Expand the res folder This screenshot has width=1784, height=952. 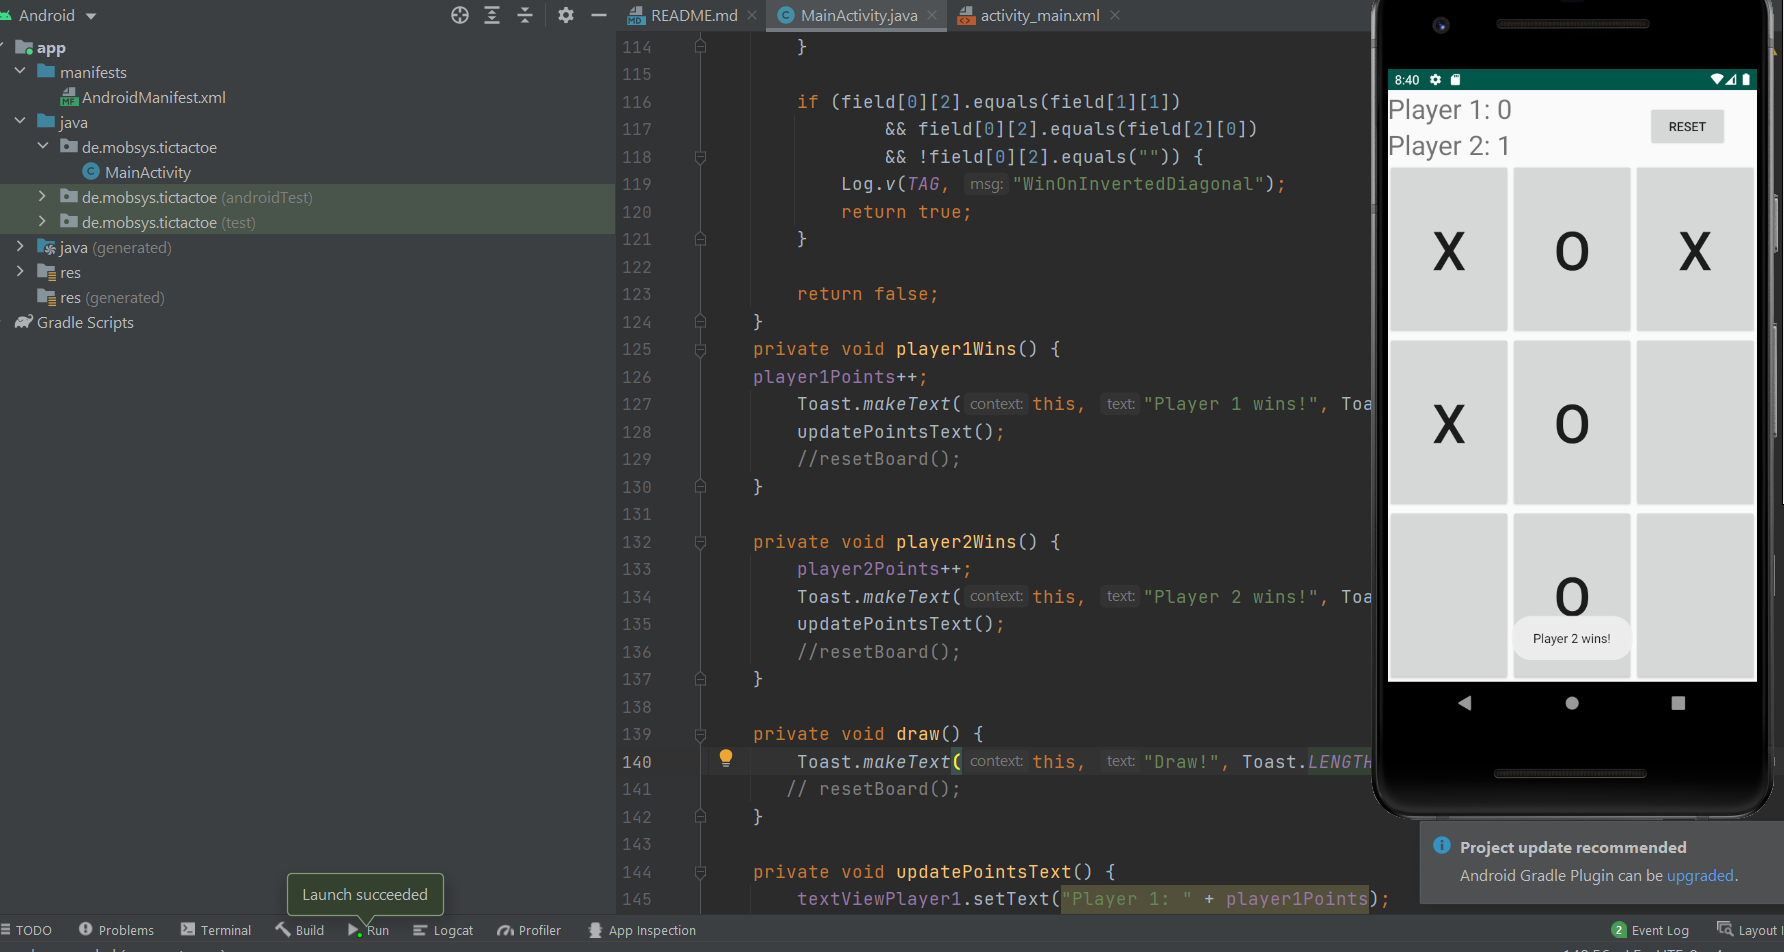click(21, 272)
